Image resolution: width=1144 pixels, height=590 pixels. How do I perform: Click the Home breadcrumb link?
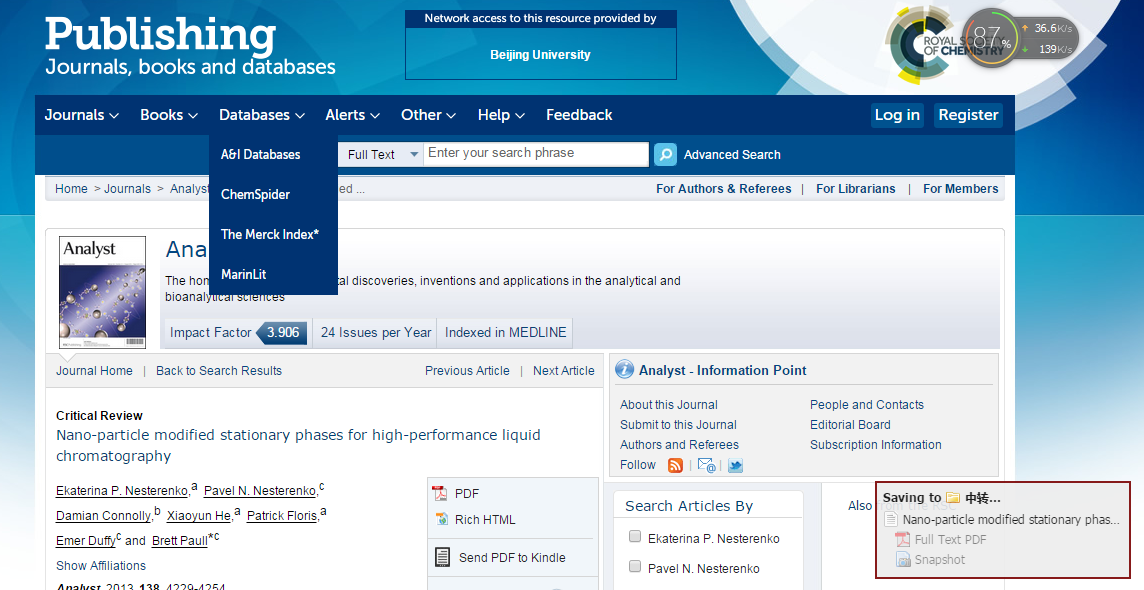(x=71, y=189)
